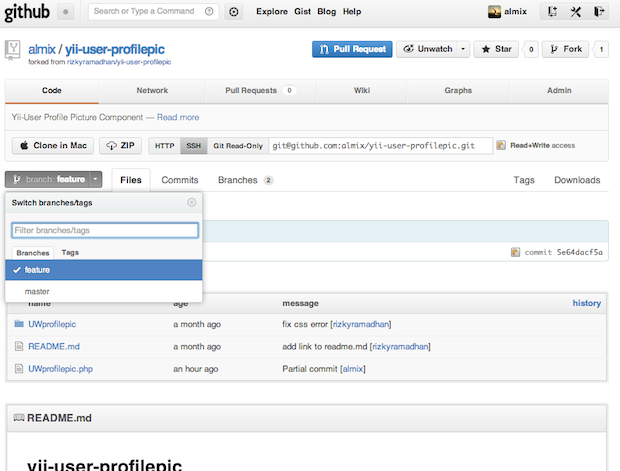Open the Tags subtab on right
Screen dimensions: 620x471
(x=524, y=180)
